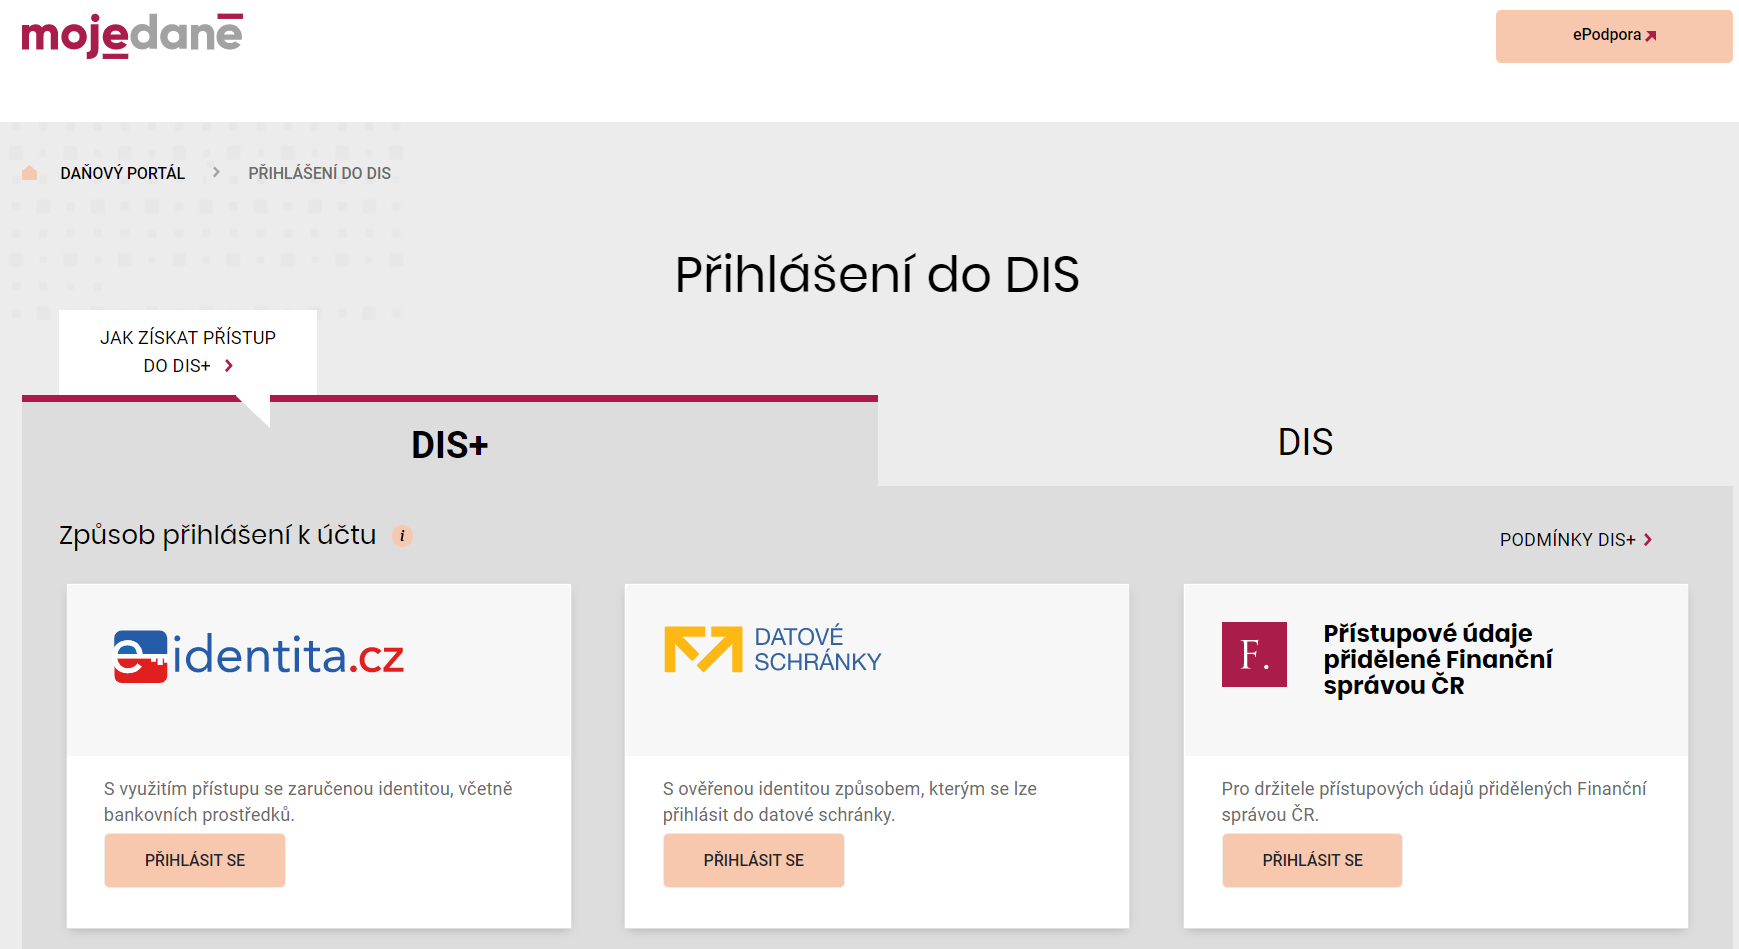1739x949 pixels.
Task: Click the breadcrumb separator chevron
Action: [216, 173]
